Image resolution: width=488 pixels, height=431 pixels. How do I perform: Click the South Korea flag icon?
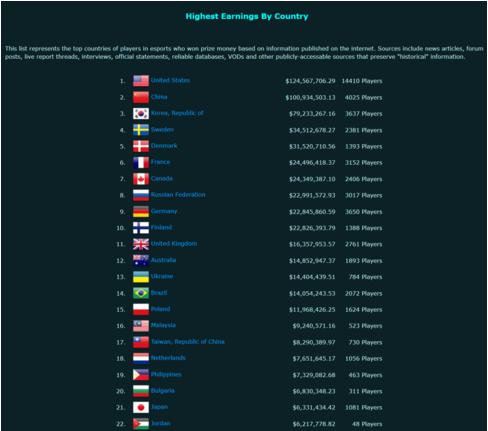pyautogui.click(x=141, y=114)
